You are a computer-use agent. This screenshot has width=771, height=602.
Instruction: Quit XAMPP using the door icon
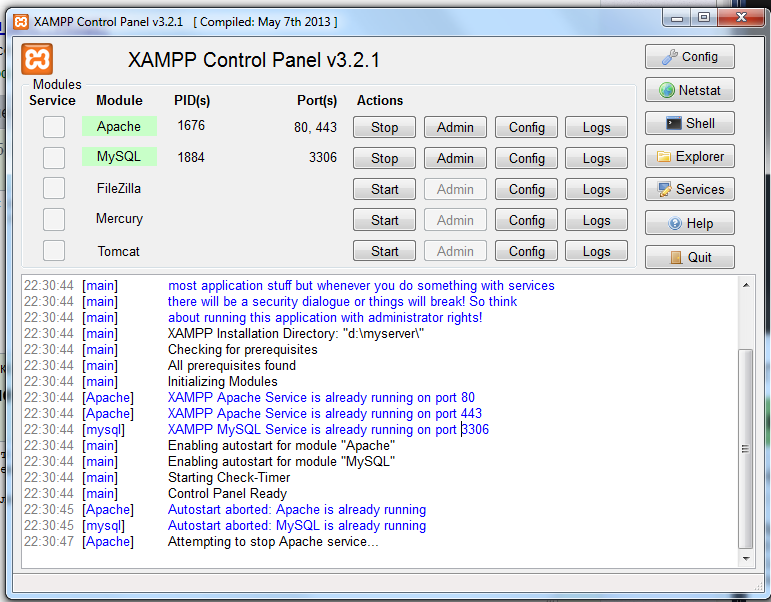click(x=689, y=257)
